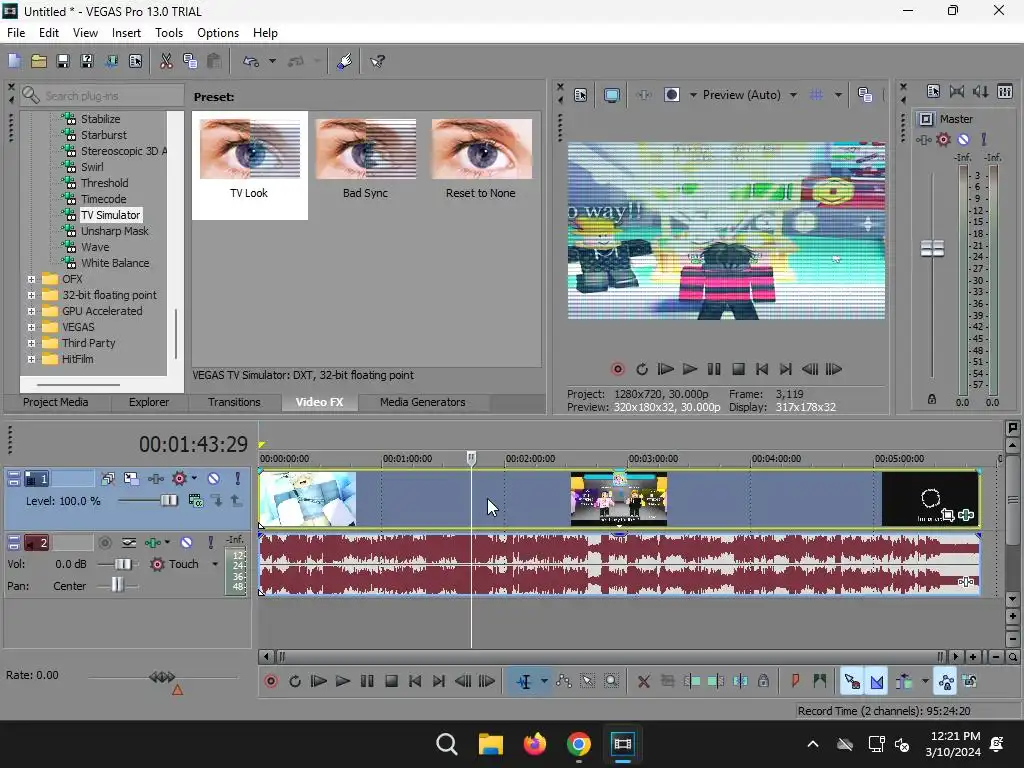Open the Touch automation mode dropdown
The image size is (1024, 768).
[215, 564]
